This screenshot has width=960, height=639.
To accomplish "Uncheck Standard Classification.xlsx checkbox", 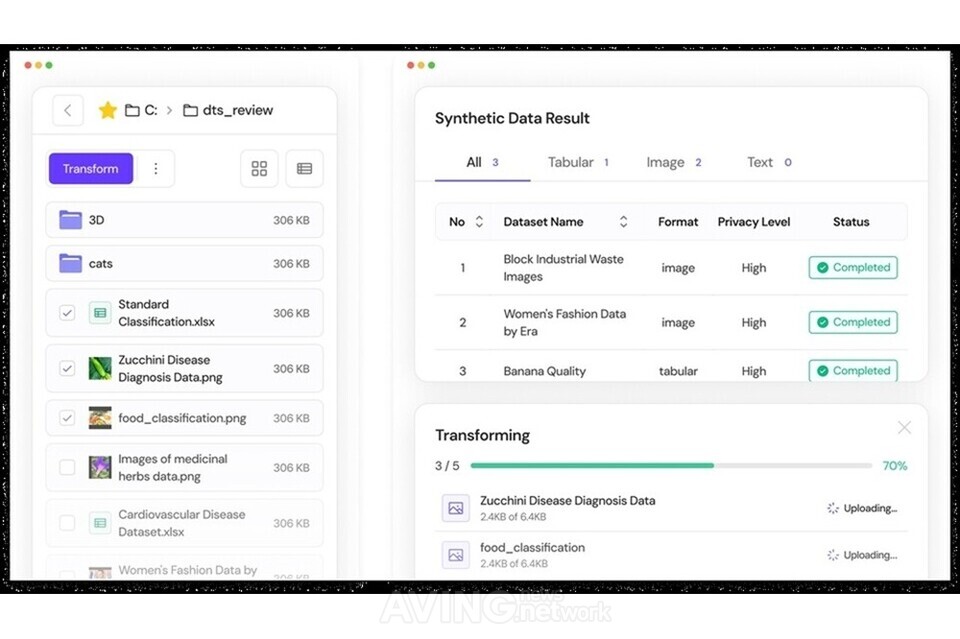I will point(67,313).
